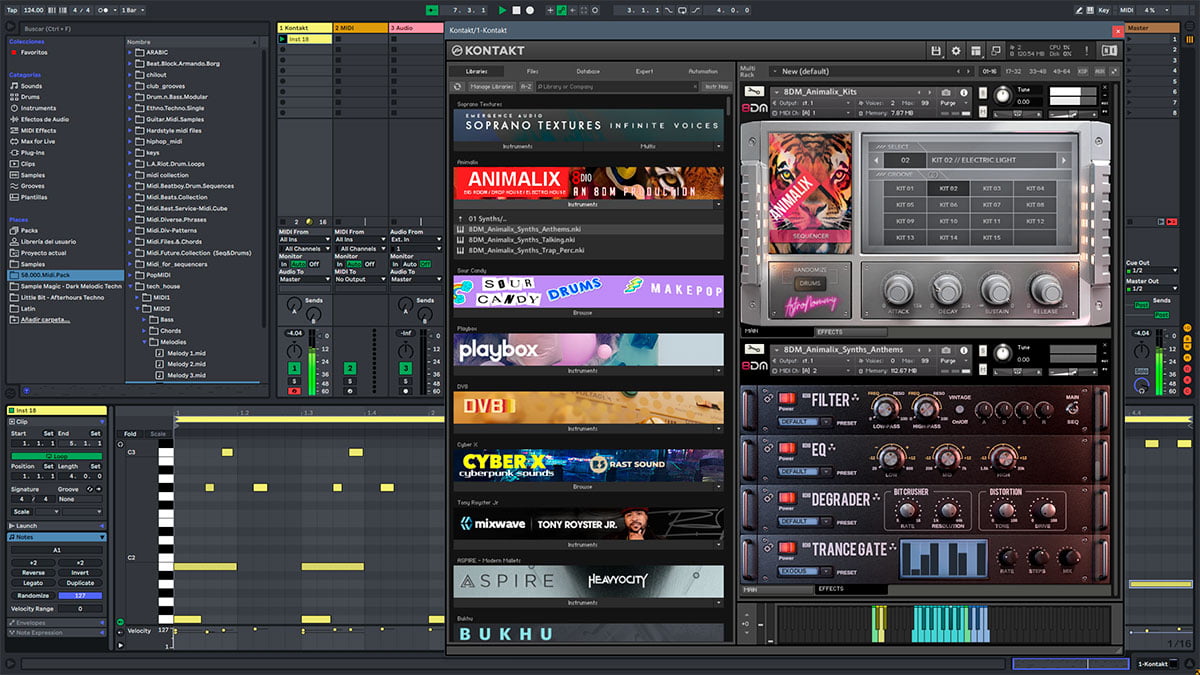The height and width of the screenshot is (675, 1200).
Task: Toggle the EQ effect power switch
Action: 786,447
